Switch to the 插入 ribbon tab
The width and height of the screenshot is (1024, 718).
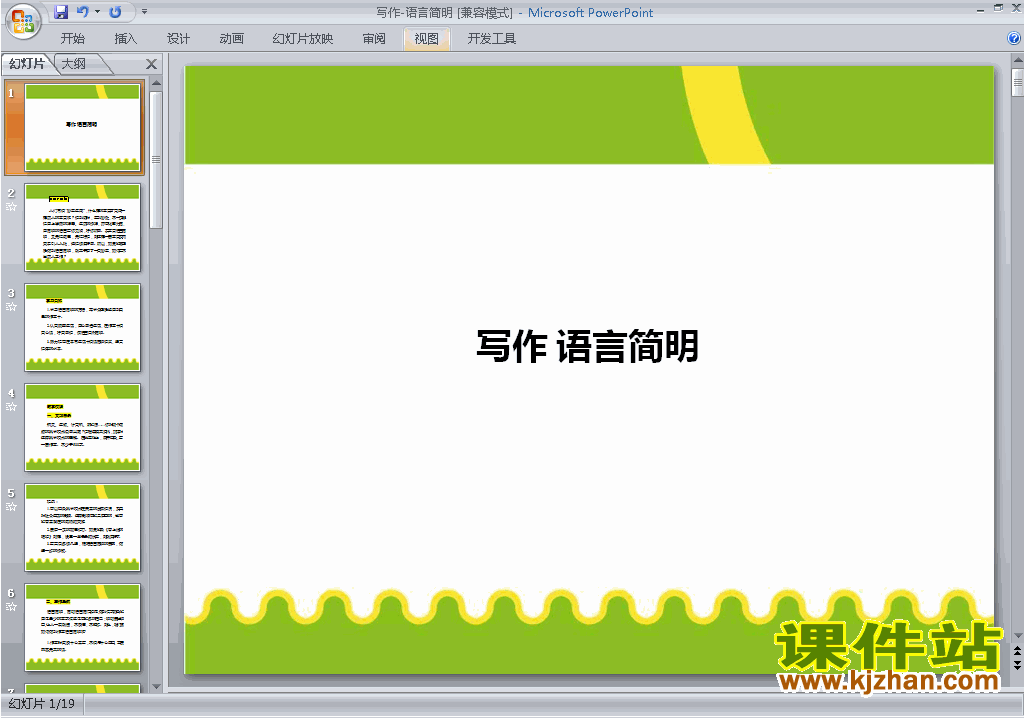click(x=125, y=39)
